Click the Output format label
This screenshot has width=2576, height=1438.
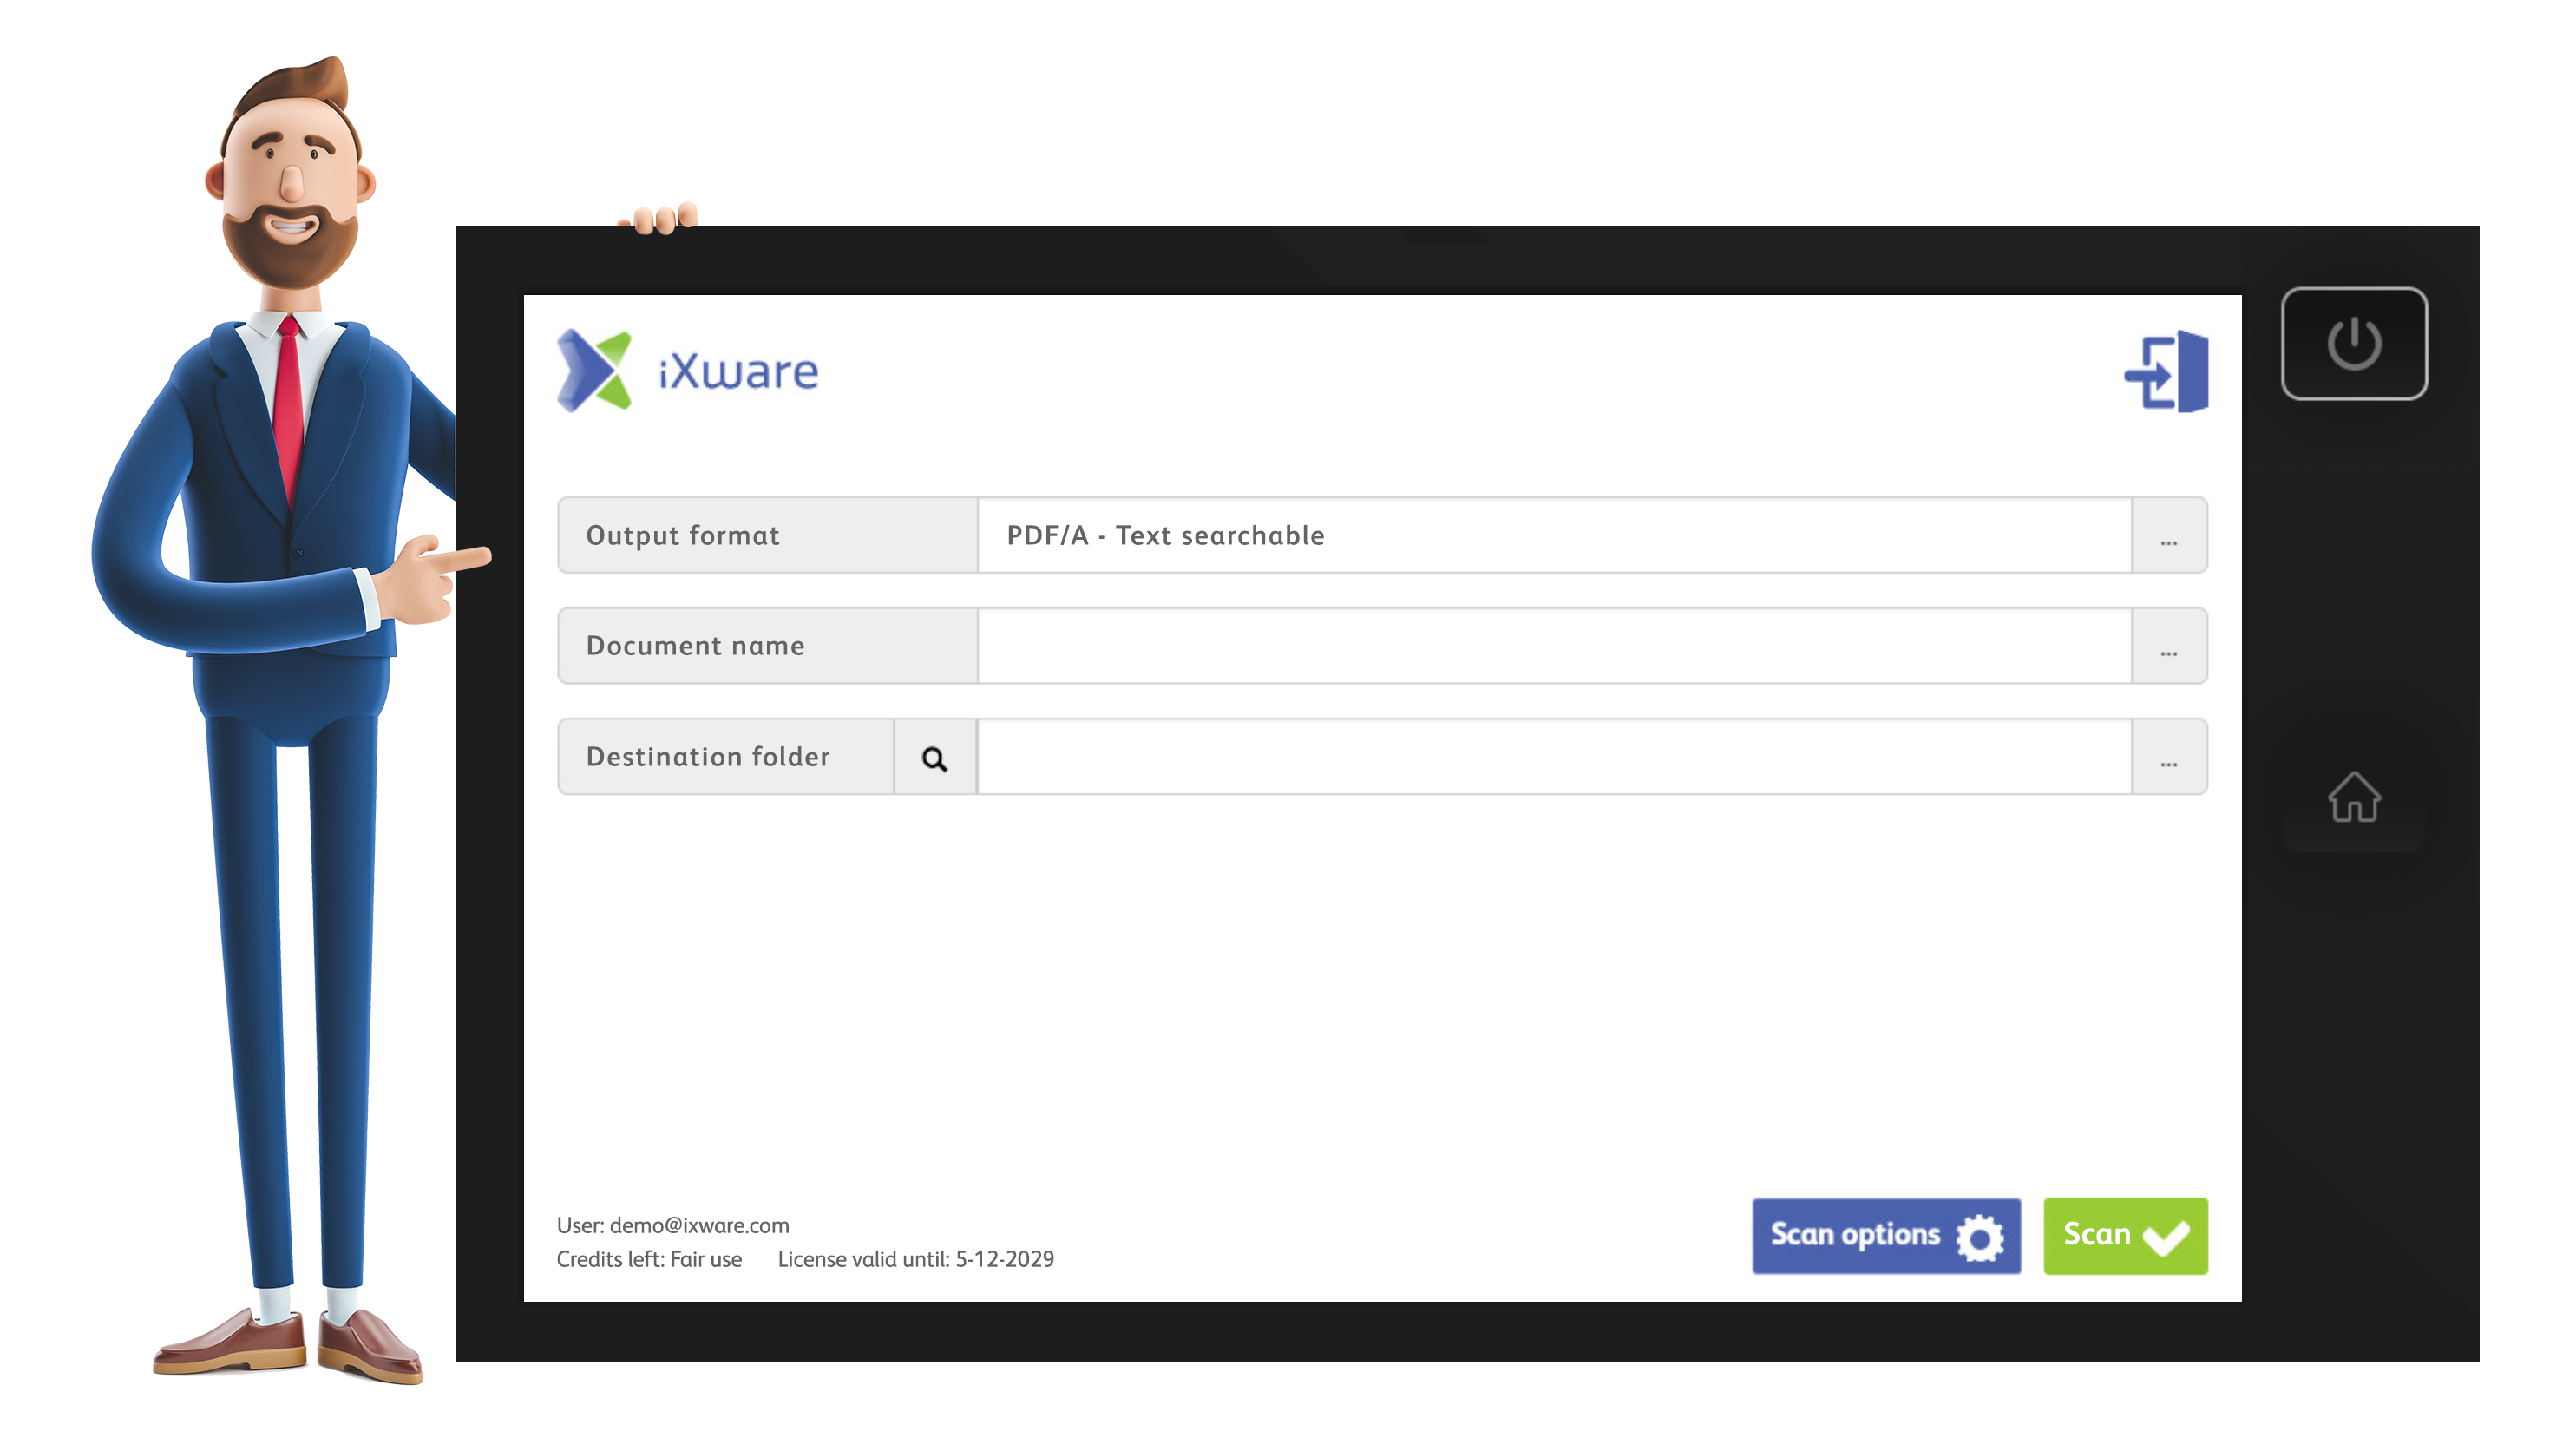coord(683,536)
